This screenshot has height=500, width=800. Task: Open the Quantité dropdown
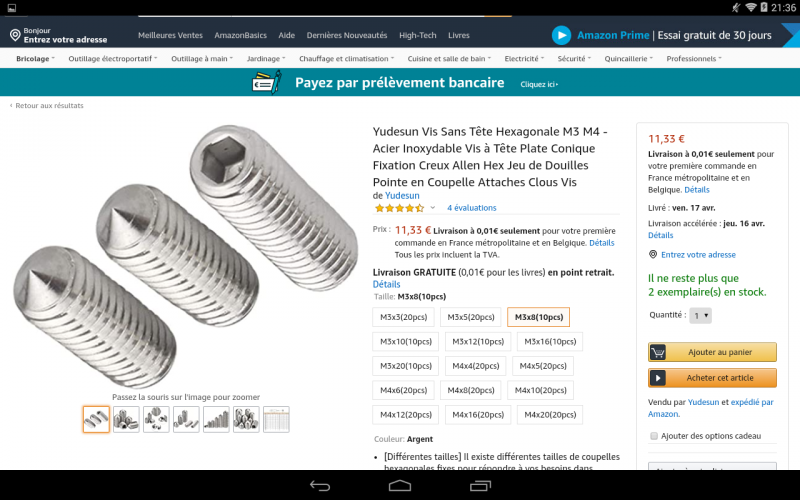click(701, 315)
